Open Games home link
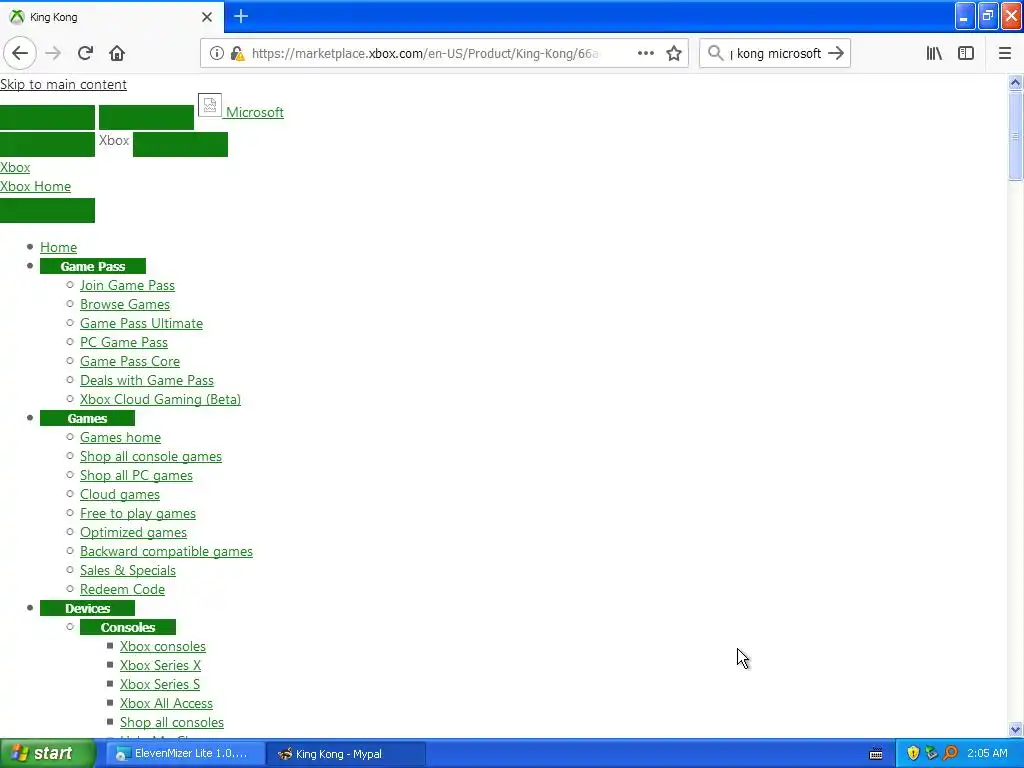The height and width of the screenshot is (768, 1024). (x=121, y=438)
